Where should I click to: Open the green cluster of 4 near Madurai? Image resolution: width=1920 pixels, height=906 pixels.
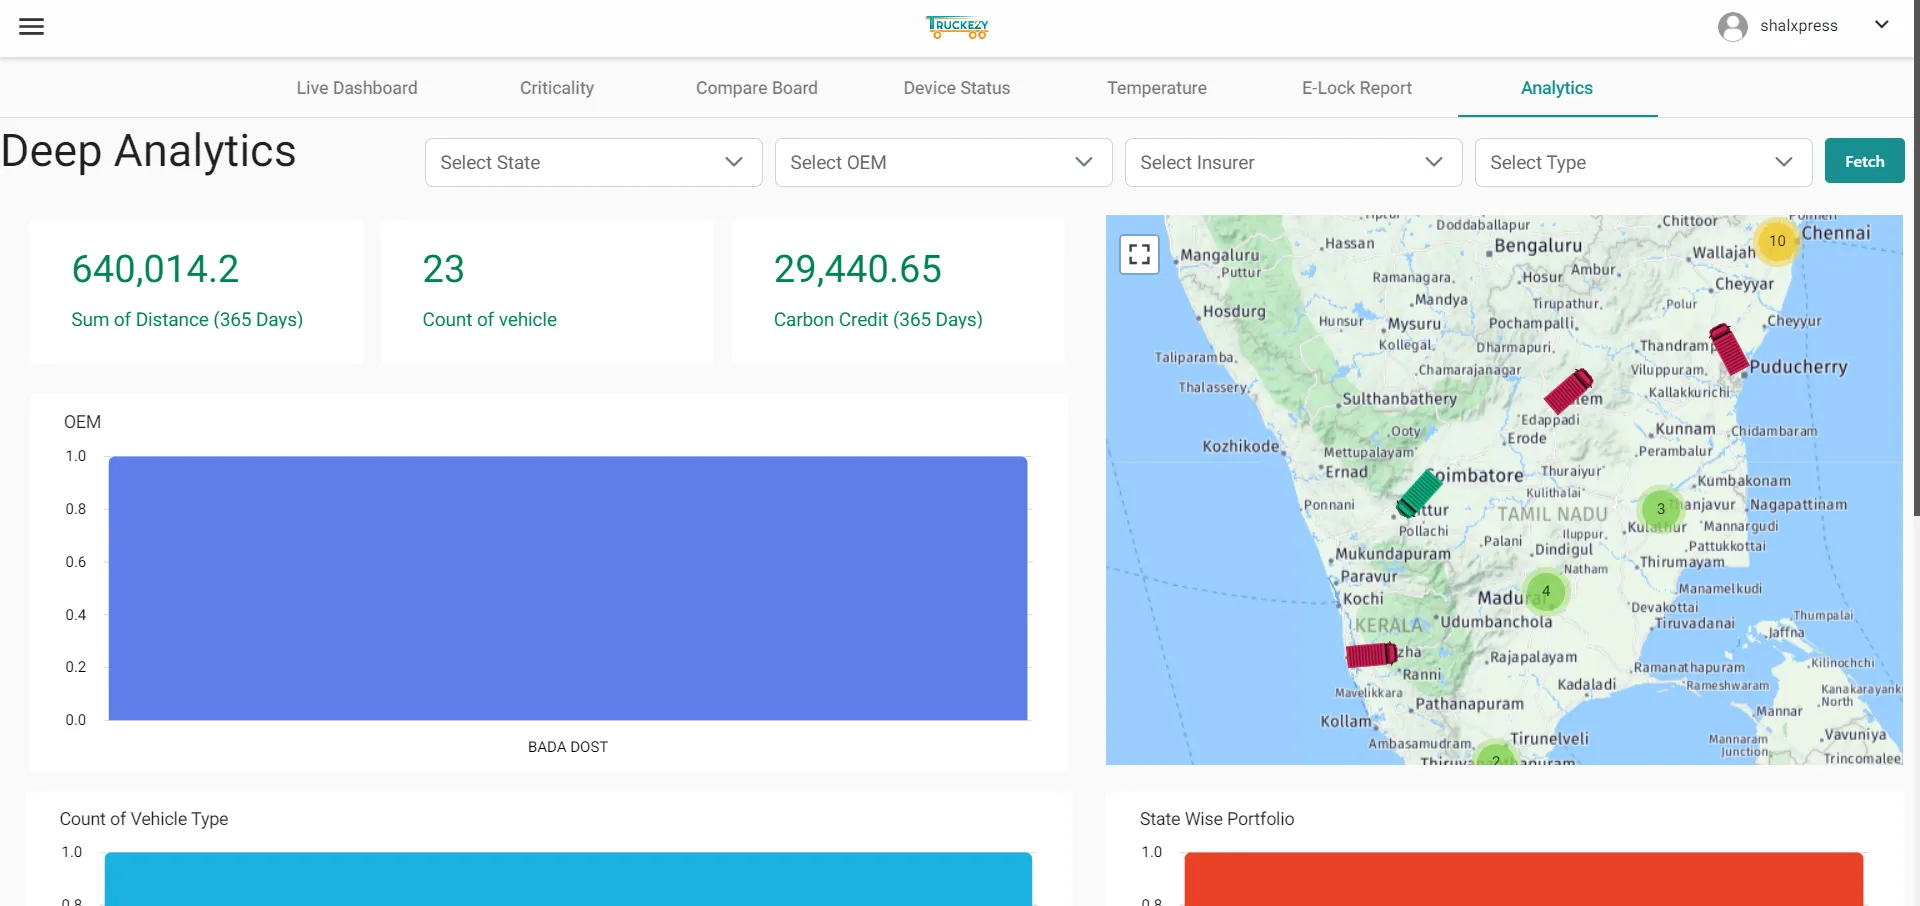(x=1546, y=591)
